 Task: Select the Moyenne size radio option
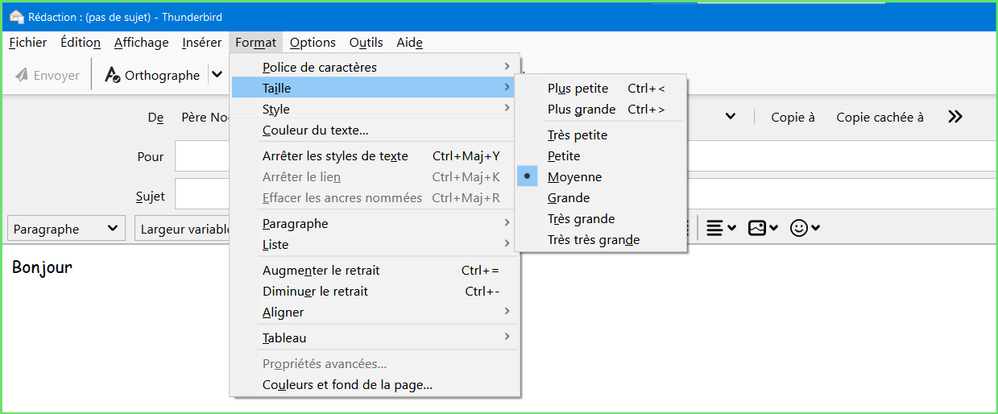(x=575, y=177)
